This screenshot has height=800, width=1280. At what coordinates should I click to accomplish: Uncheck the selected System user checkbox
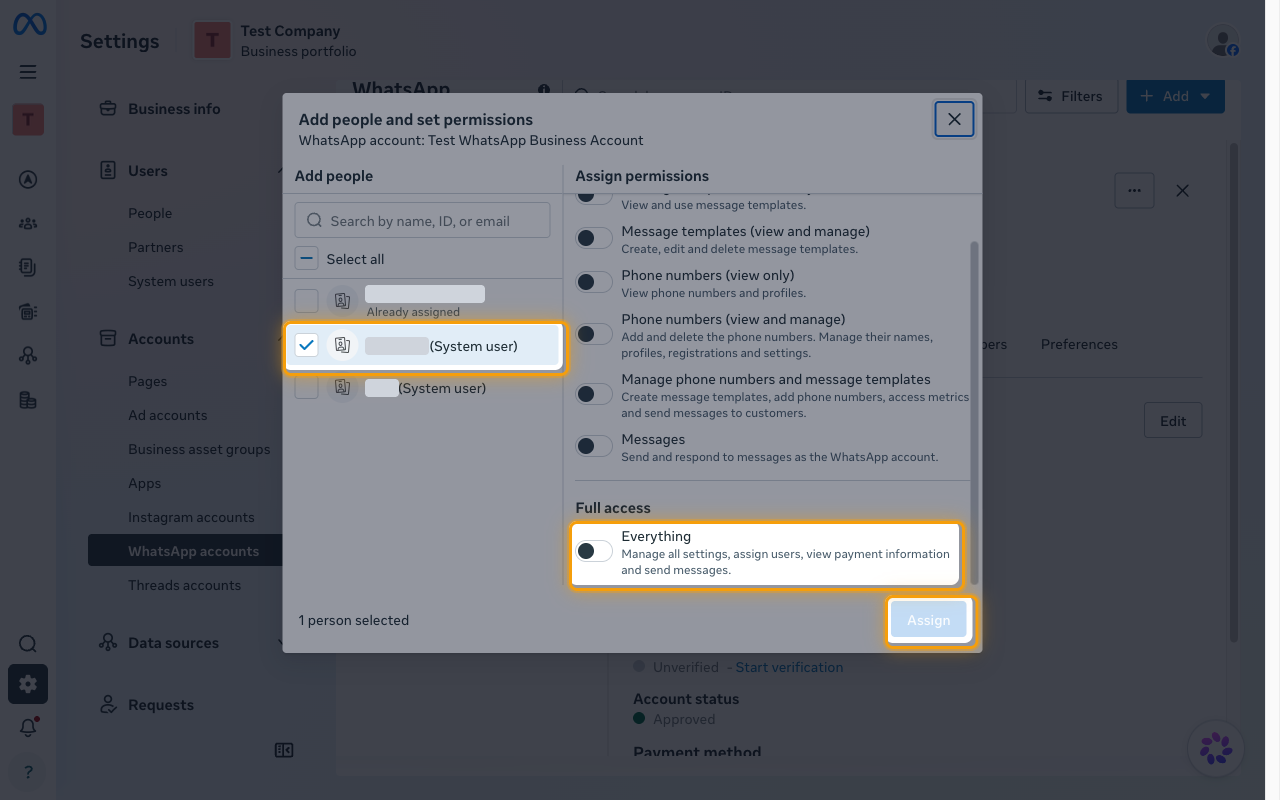307,346
